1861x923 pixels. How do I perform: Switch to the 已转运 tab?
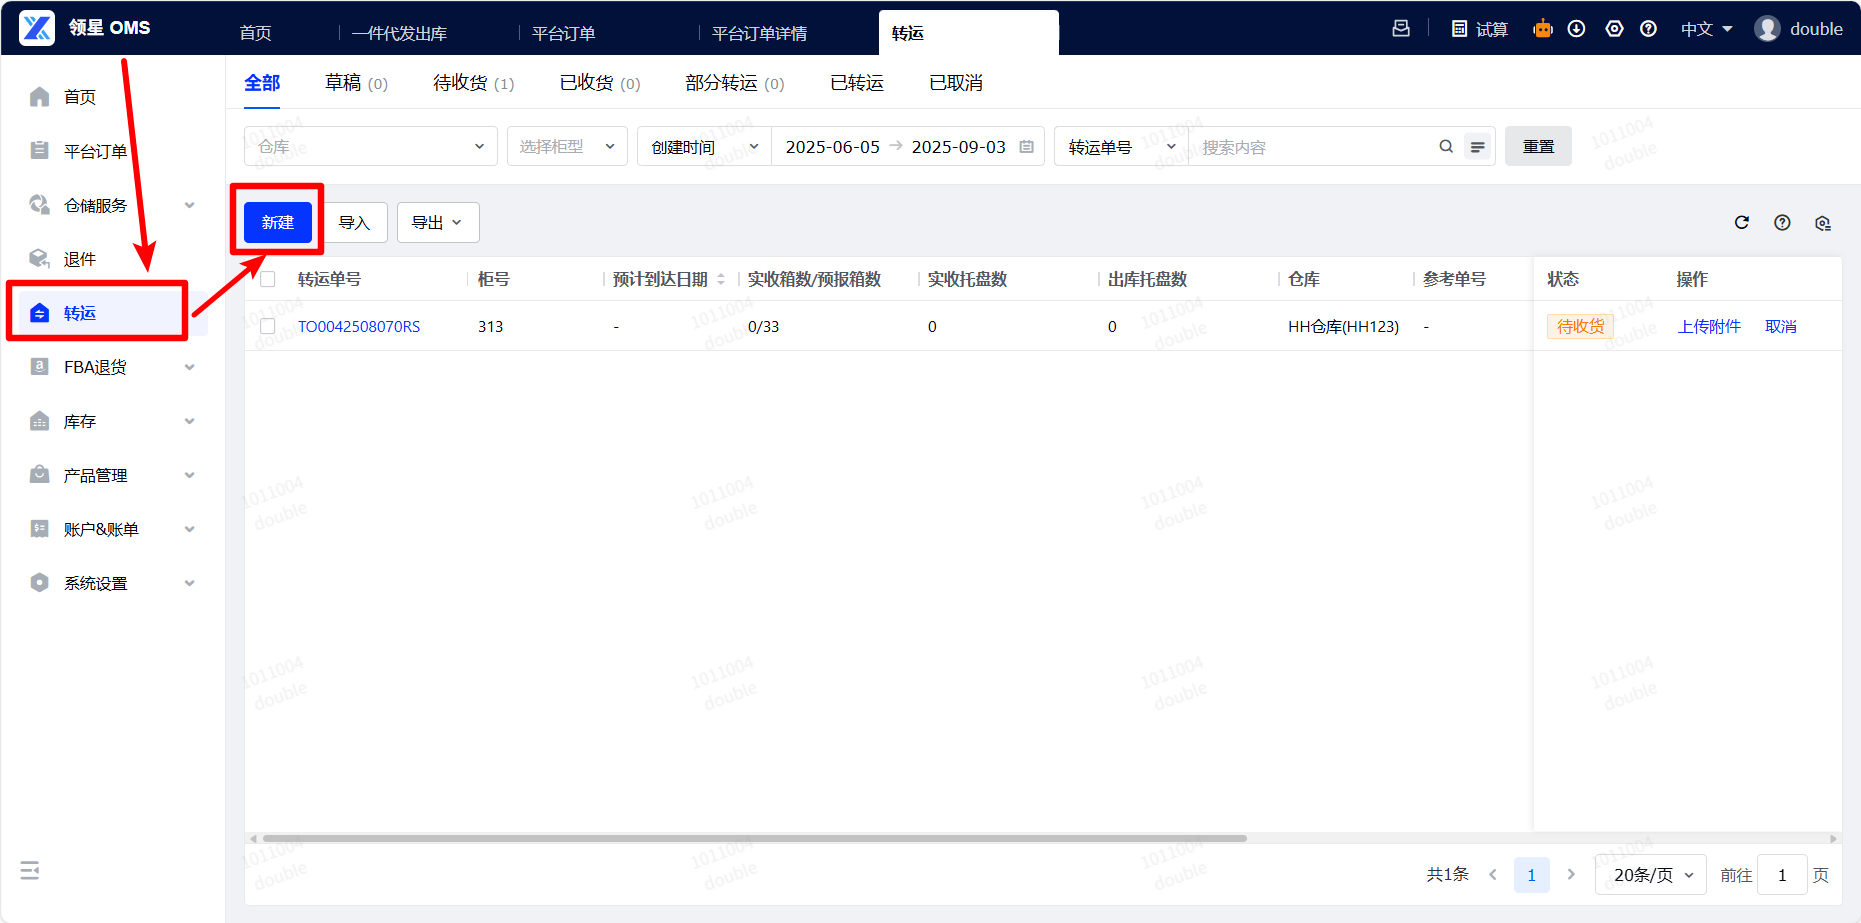tap(857, 83)
